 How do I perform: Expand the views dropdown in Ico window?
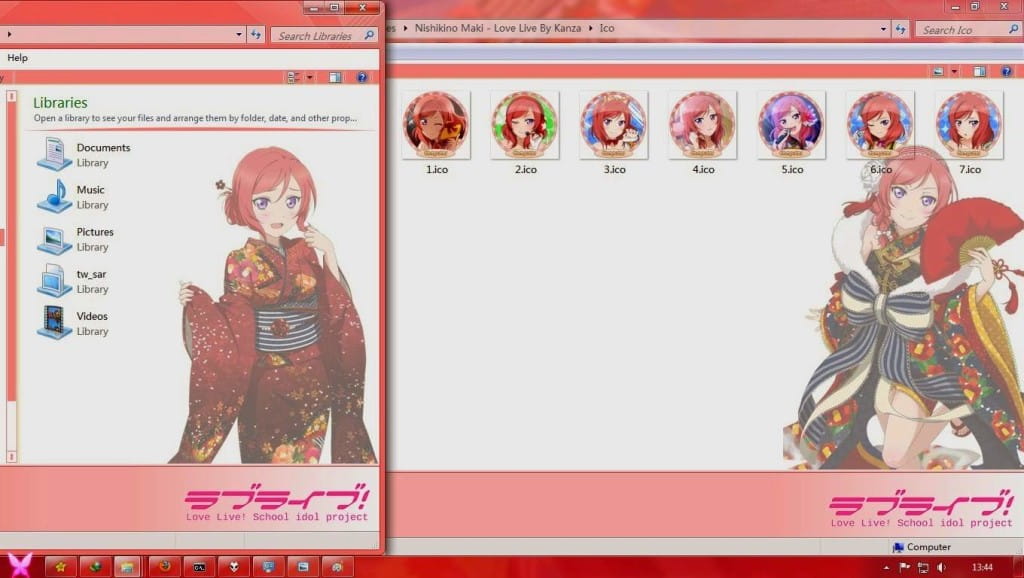point(953,72)
